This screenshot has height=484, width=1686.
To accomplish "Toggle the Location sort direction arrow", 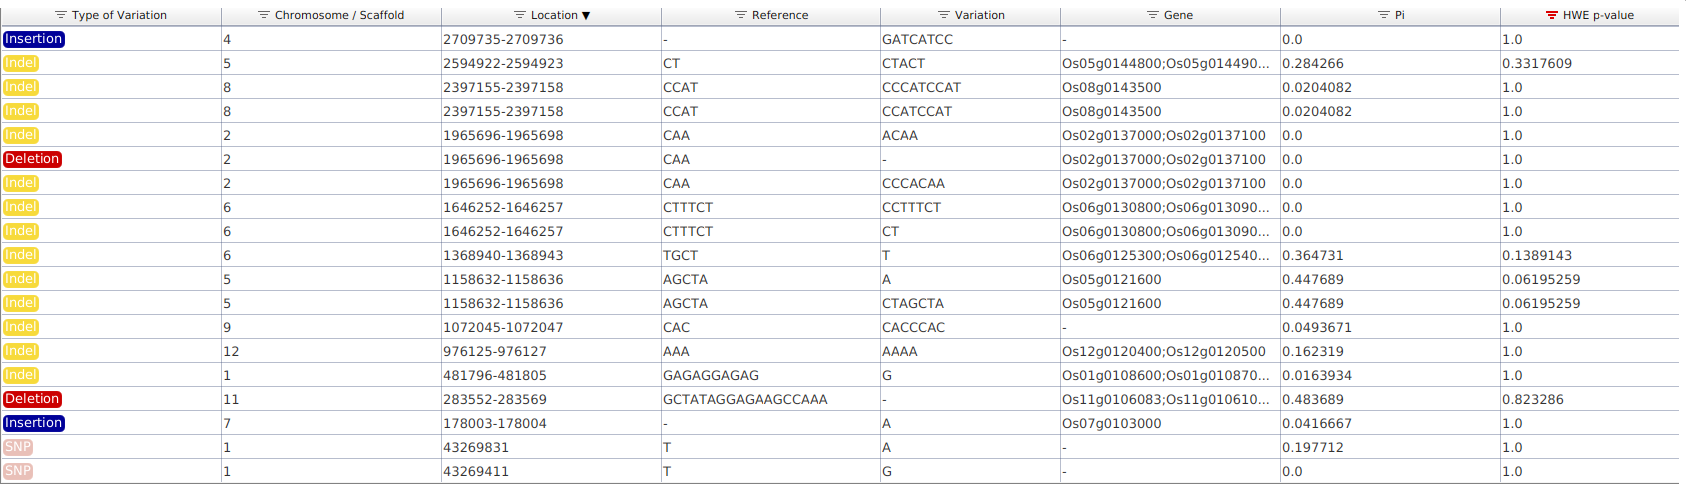I will click(586, 16).
